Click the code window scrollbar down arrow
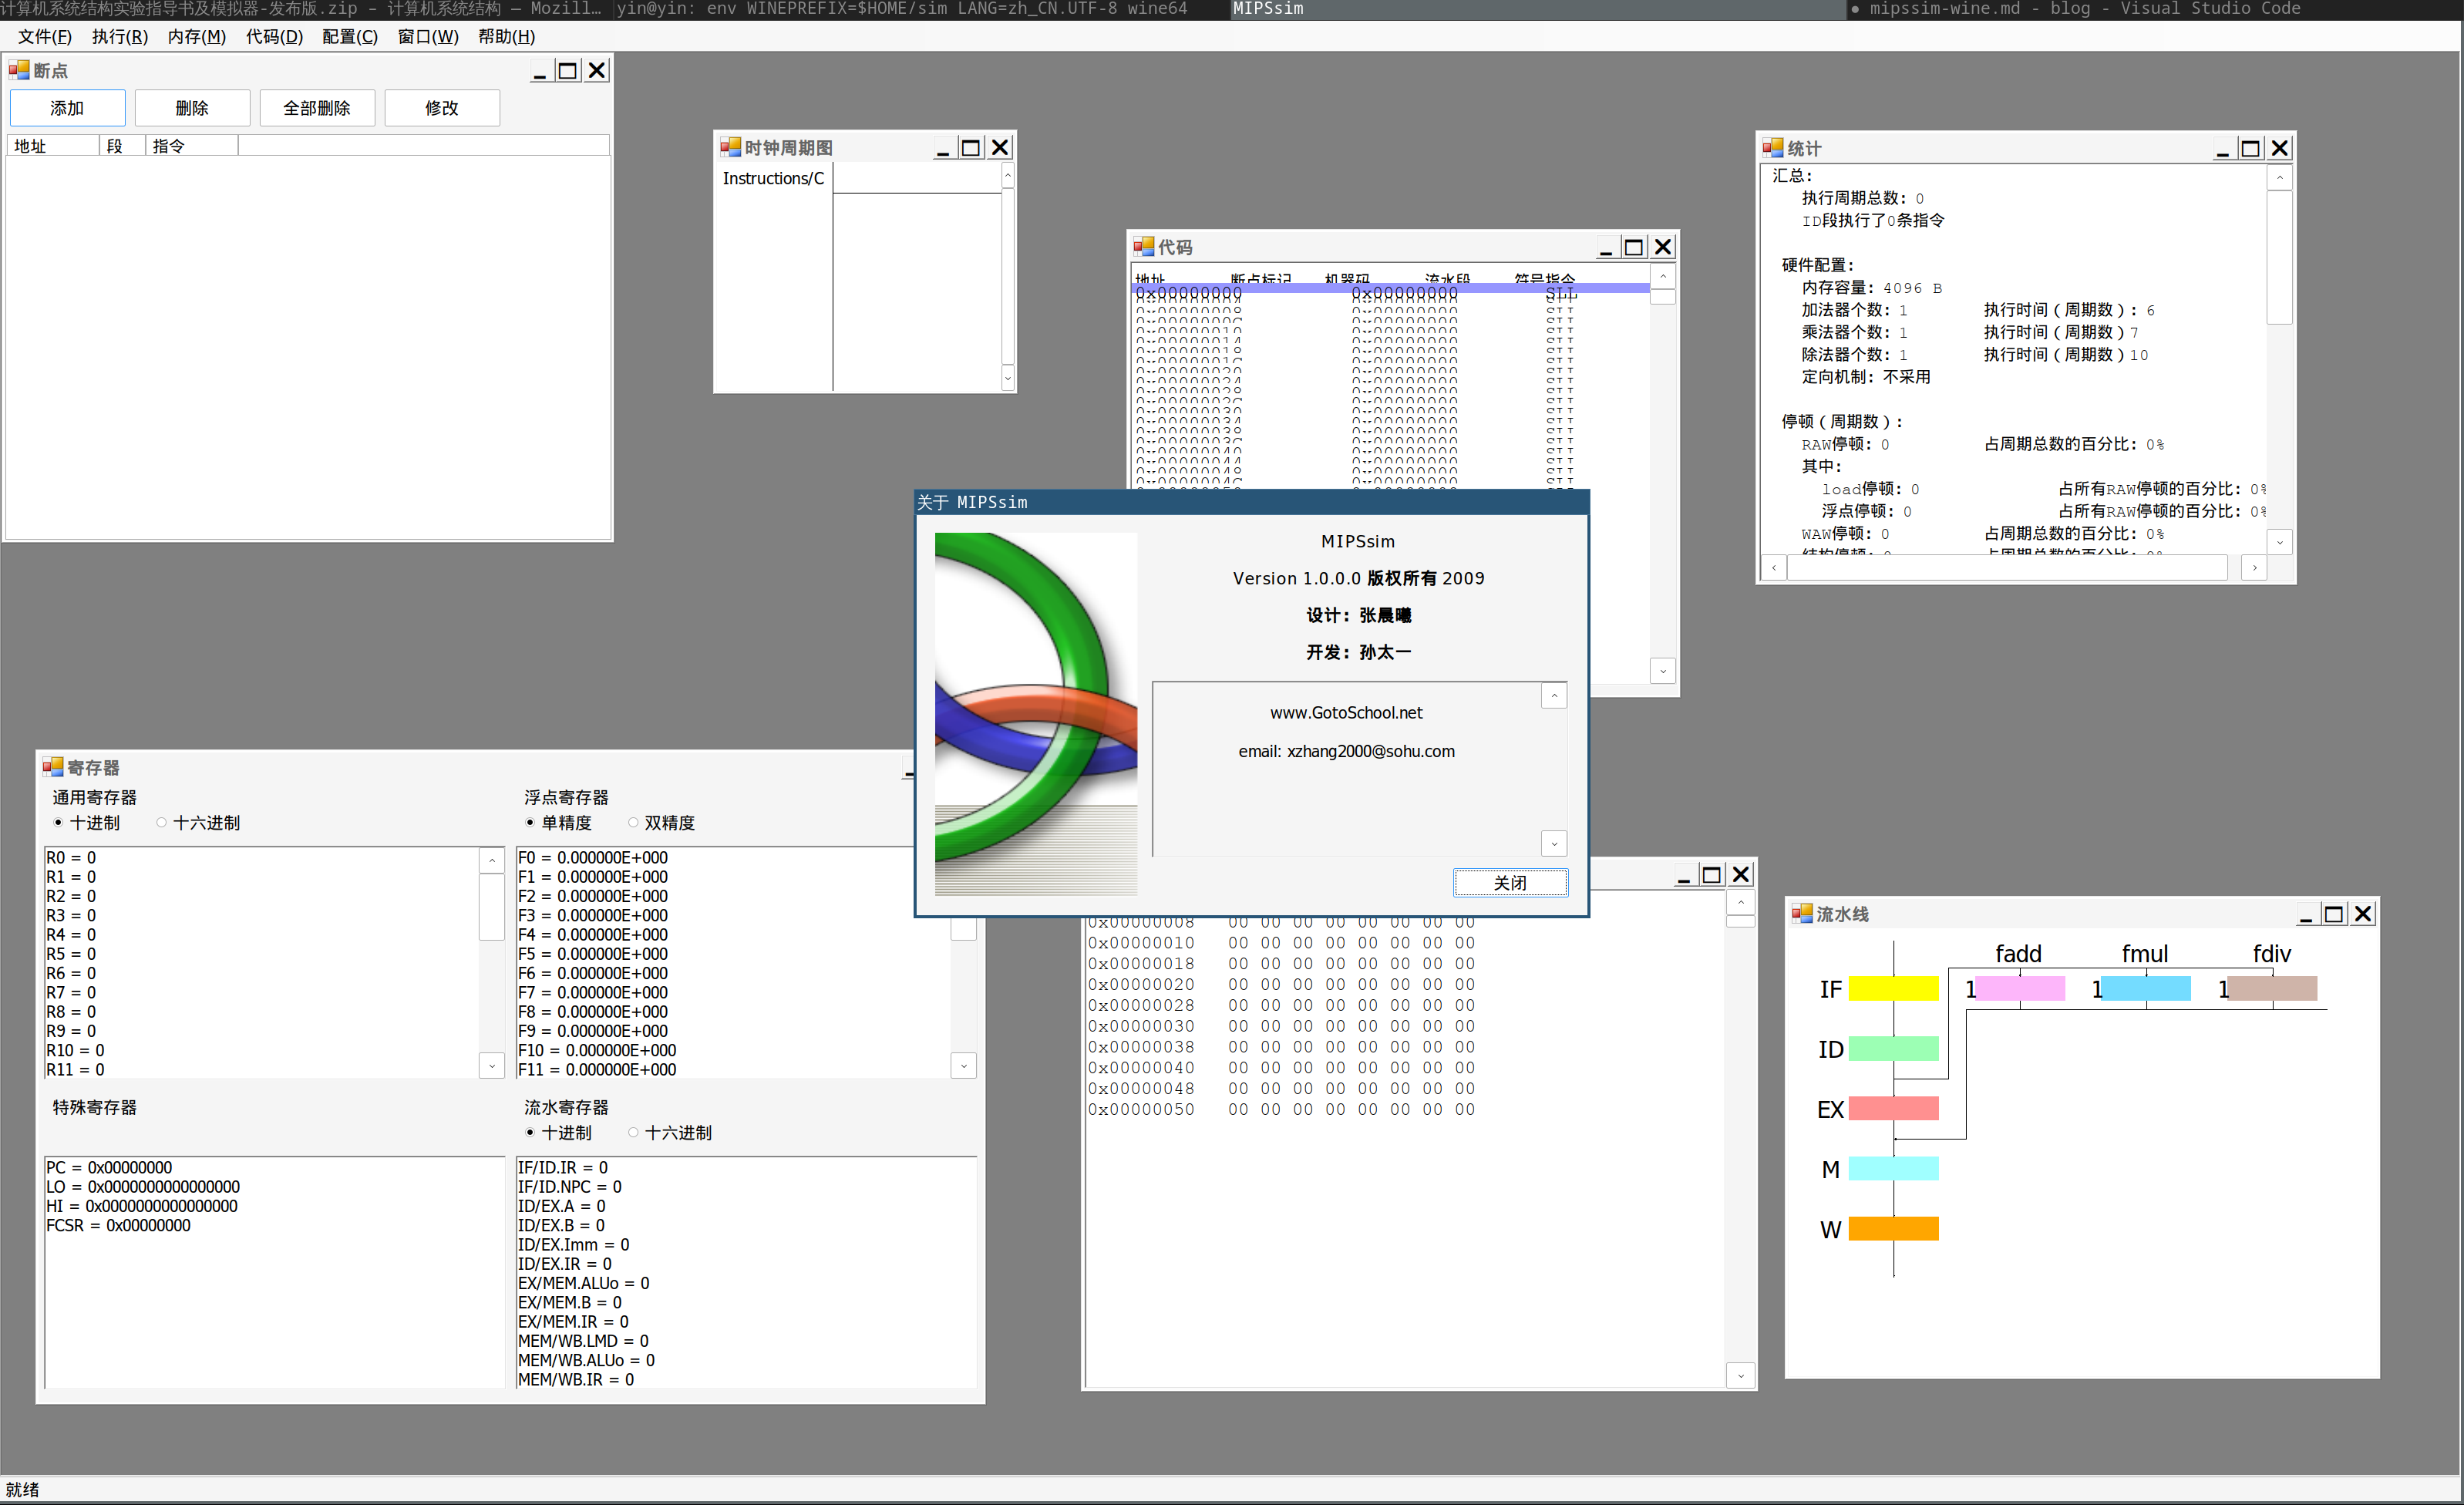Screen dimensions: 2464x1505 1663,670
